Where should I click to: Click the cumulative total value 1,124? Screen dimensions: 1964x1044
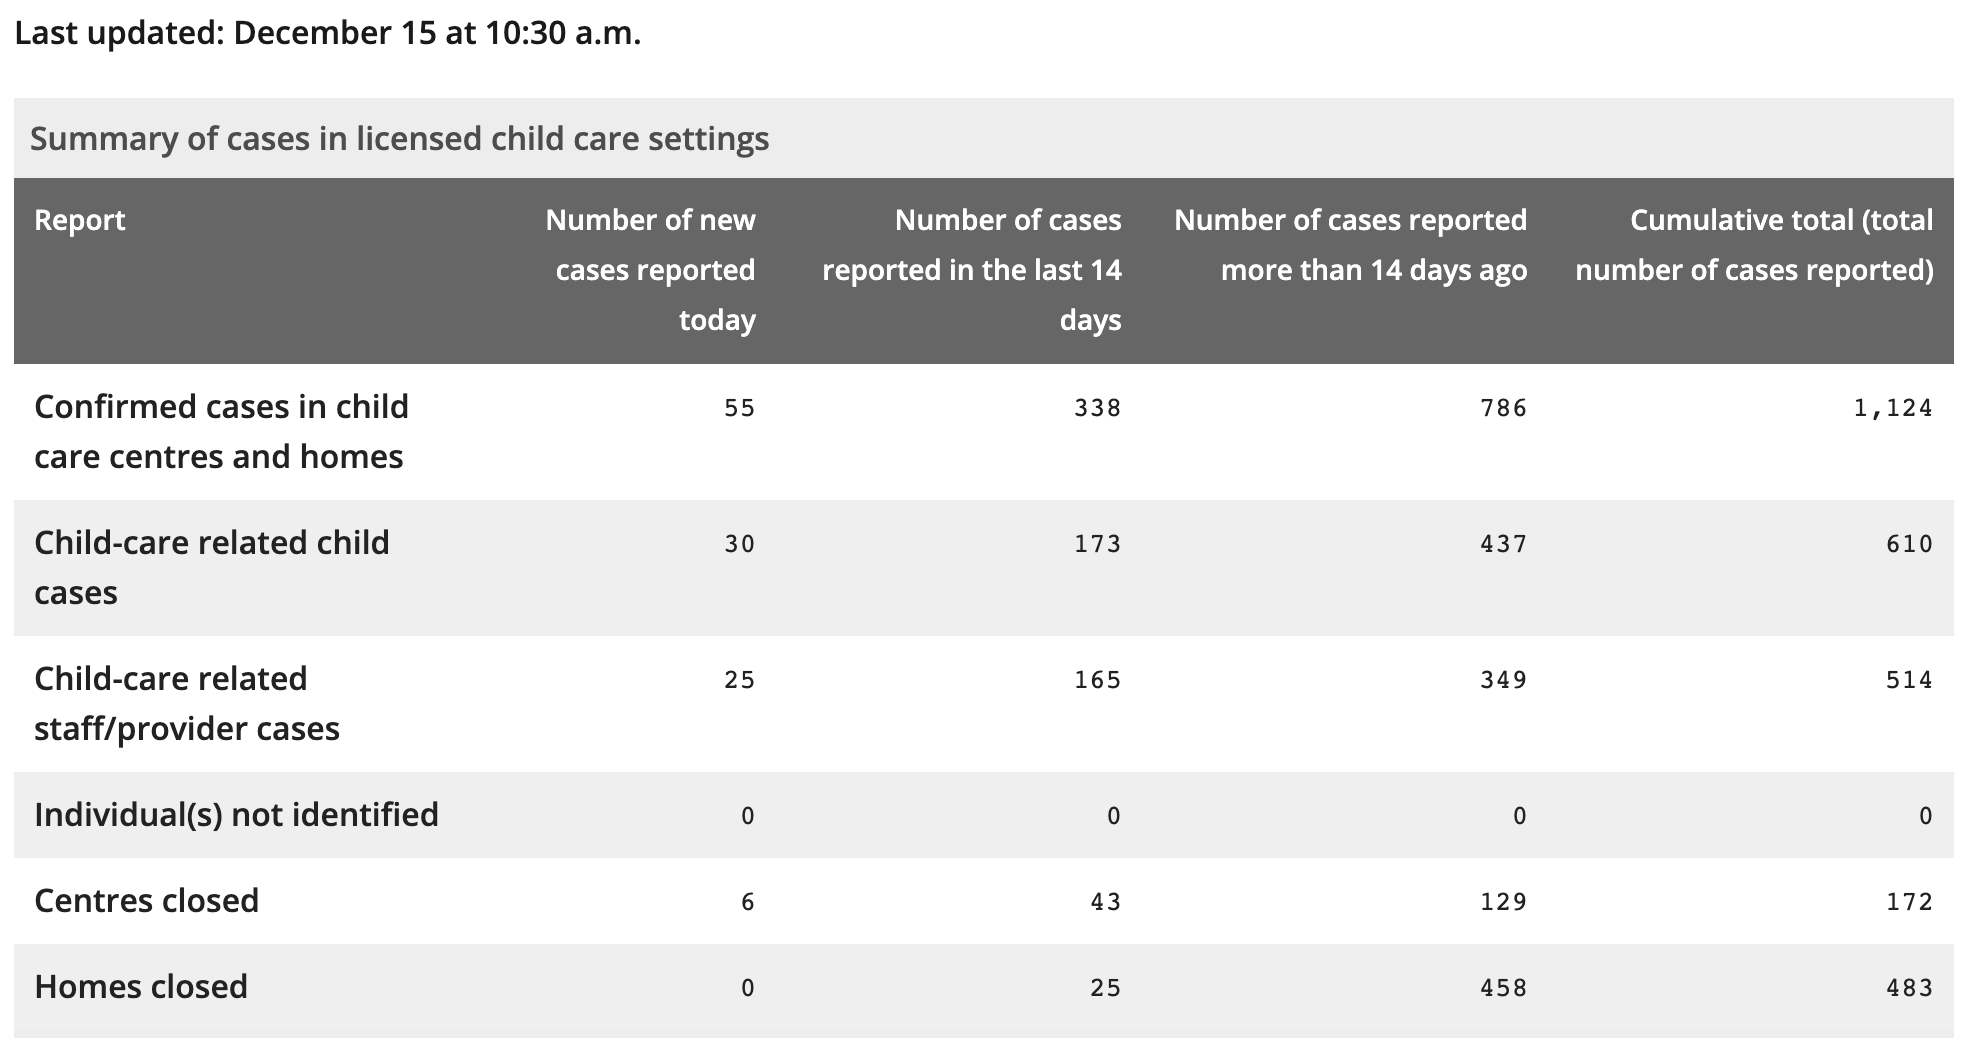coord(1893,407)
